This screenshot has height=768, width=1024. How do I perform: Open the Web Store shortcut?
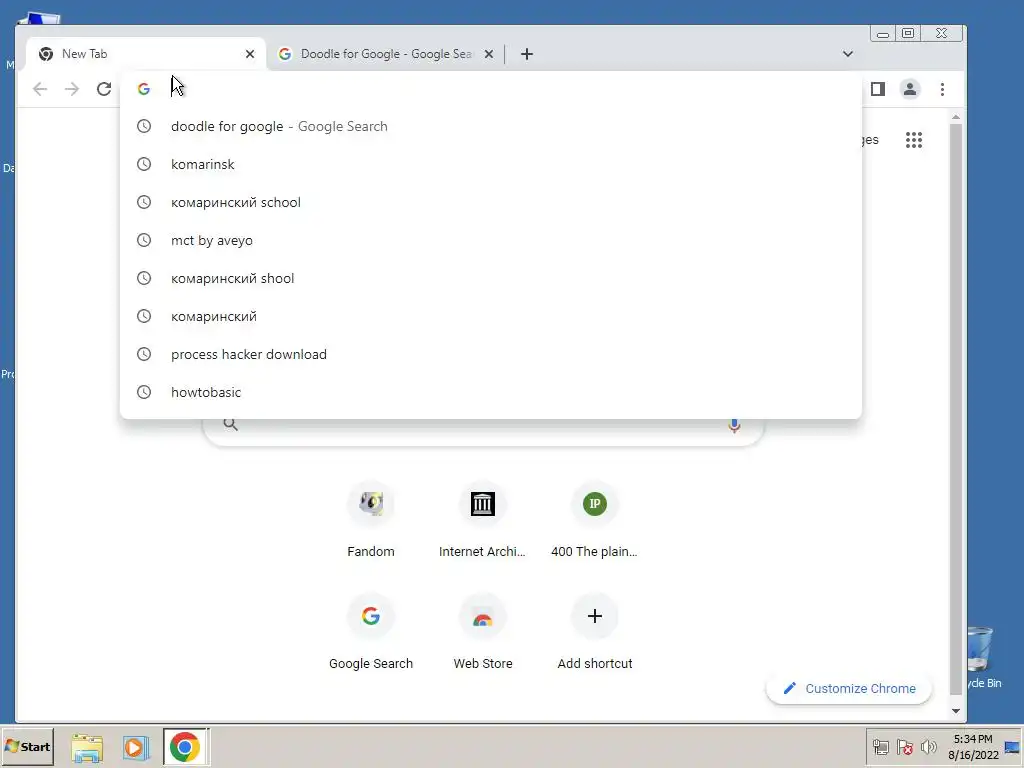pos(483,632)
